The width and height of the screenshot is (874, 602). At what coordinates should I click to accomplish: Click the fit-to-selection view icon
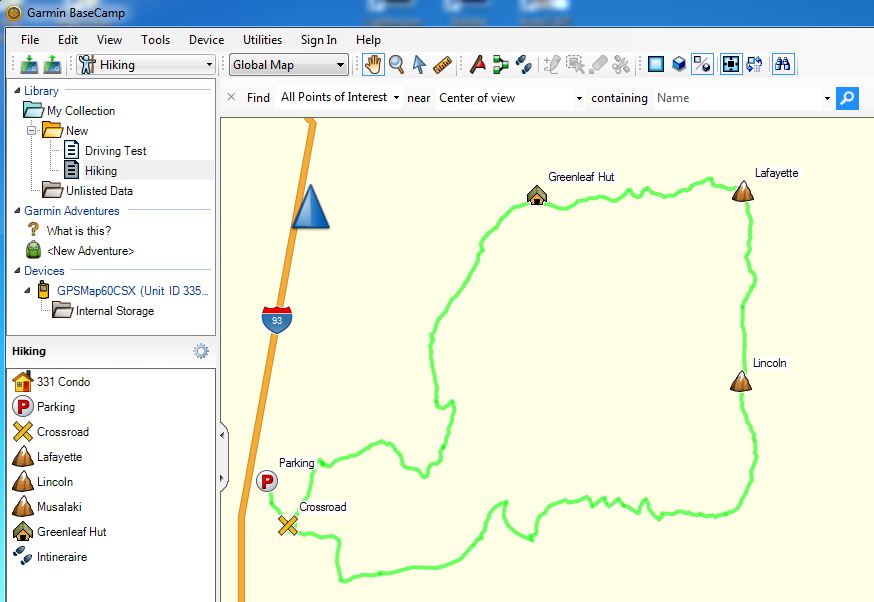730,65
